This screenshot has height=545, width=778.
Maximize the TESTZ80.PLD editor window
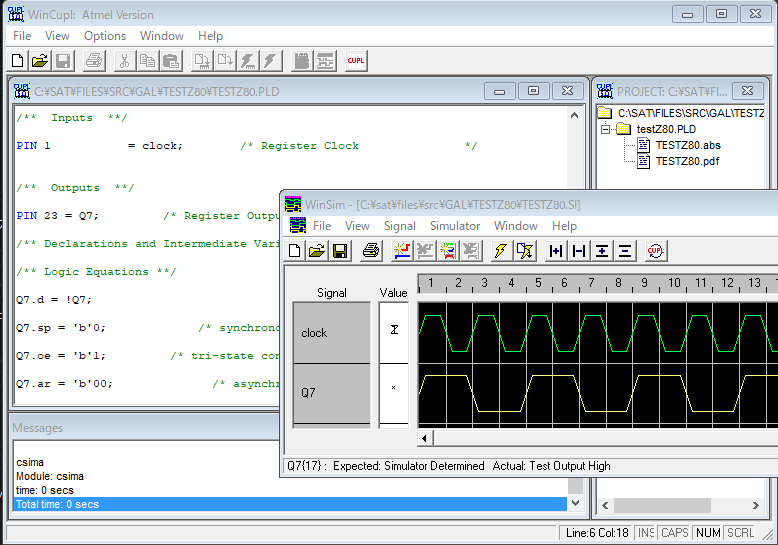click(533, 91)
